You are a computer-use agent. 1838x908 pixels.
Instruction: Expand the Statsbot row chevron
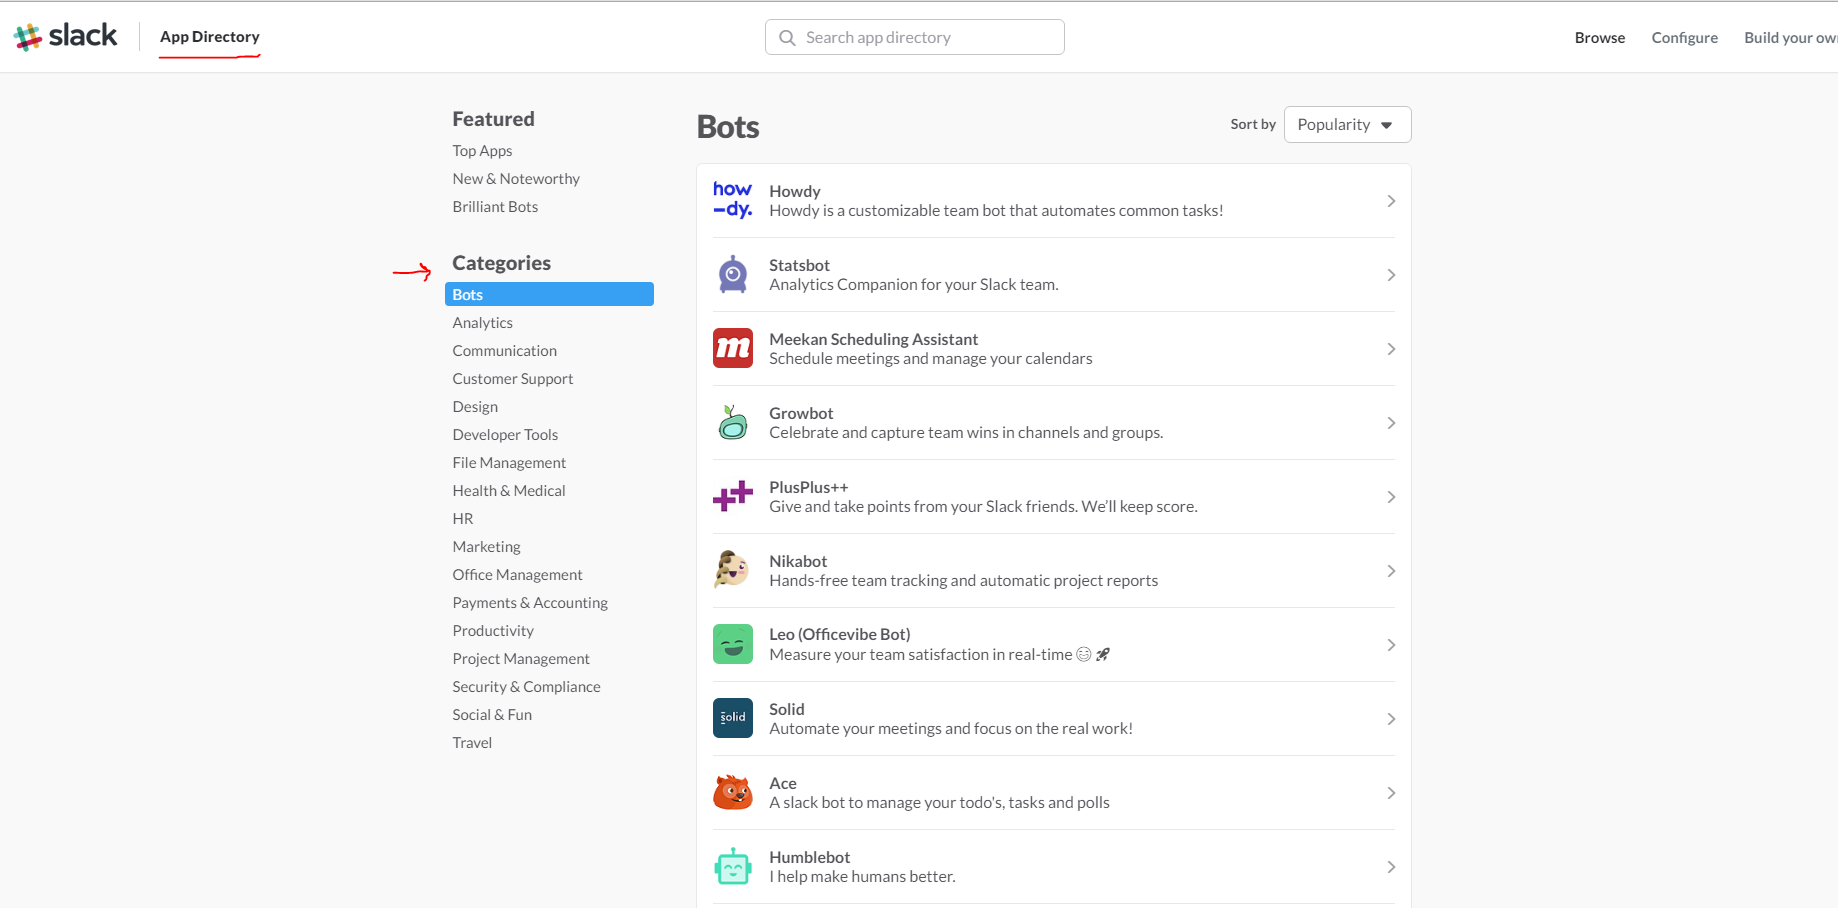point(1391,275)
